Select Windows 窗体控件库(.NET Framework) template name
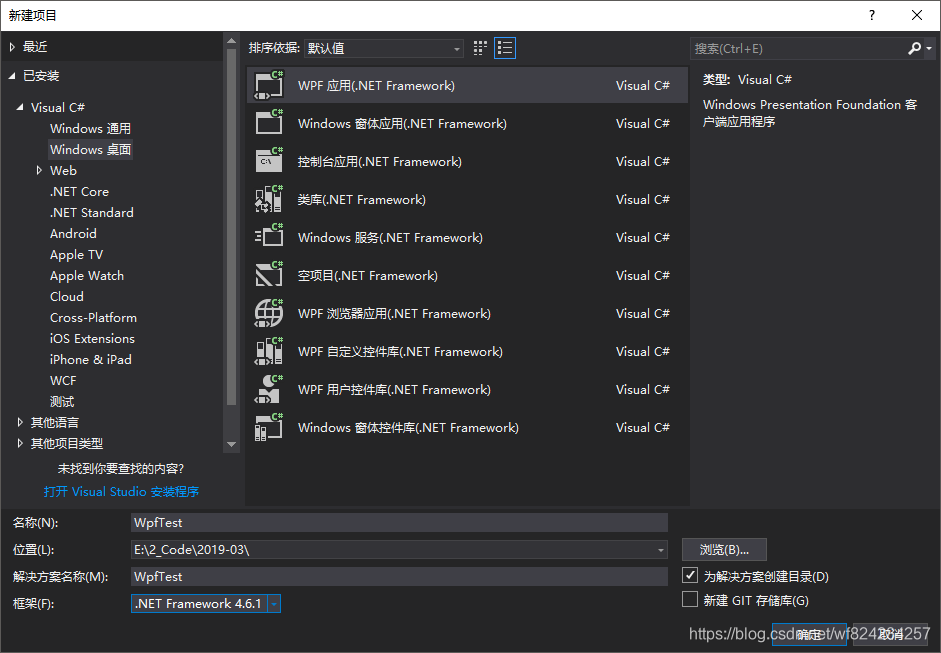The width and height of the screenshot is (941, 653). point(408,427)
